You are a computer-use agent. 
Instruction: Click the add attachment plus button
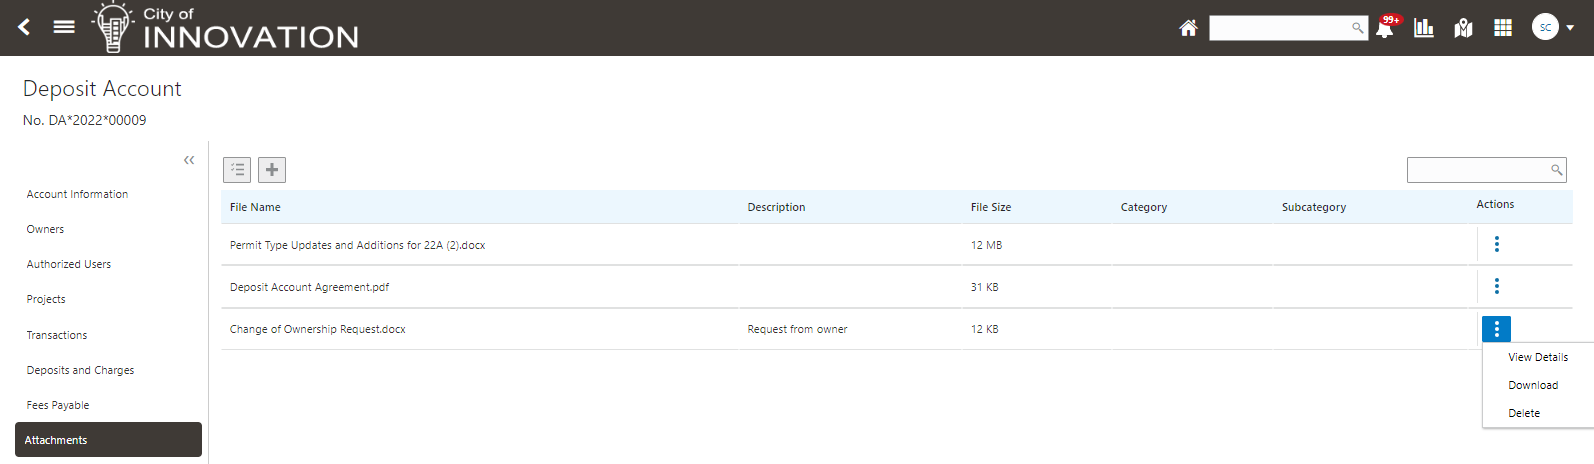coord(272,170)
